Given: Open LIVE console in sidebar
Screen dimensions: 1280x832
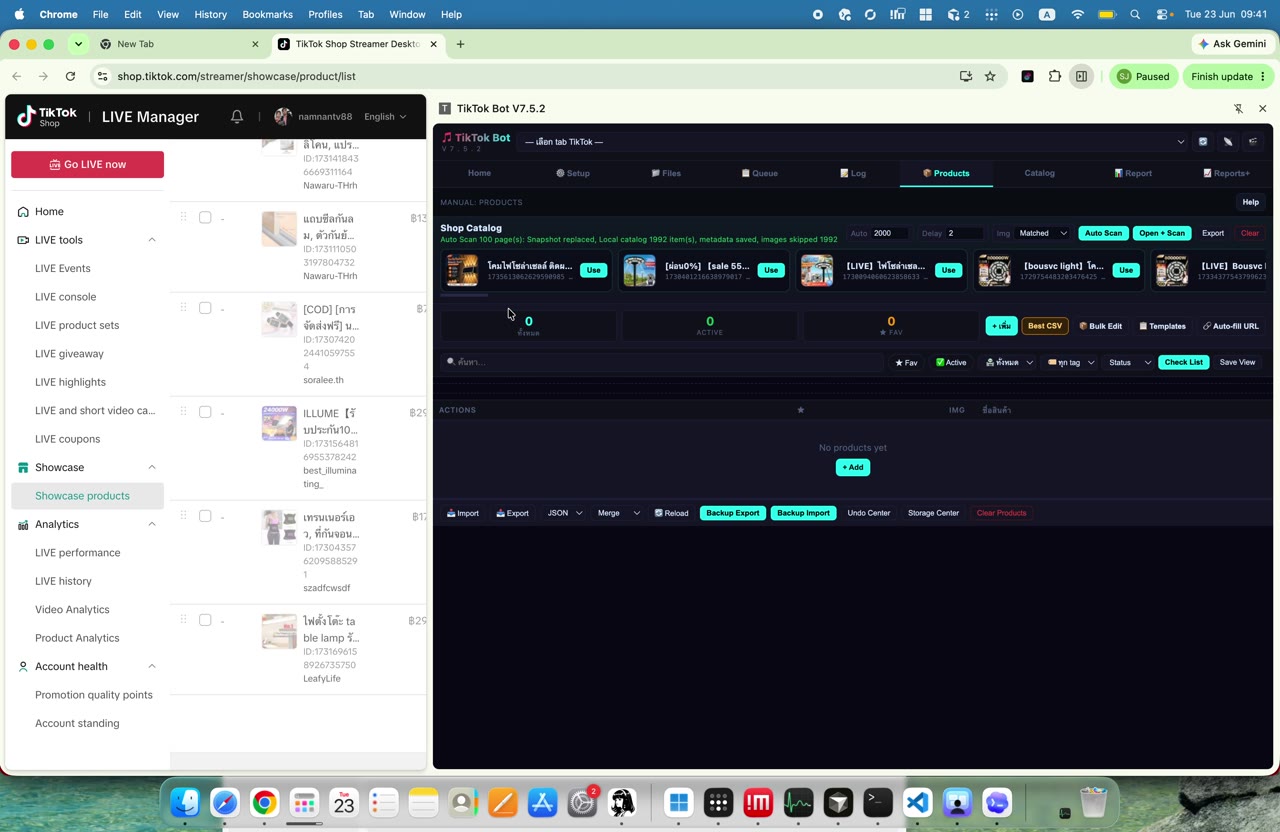Looking at the screenshot, I should pyautogui.click(x=66, y=297).
